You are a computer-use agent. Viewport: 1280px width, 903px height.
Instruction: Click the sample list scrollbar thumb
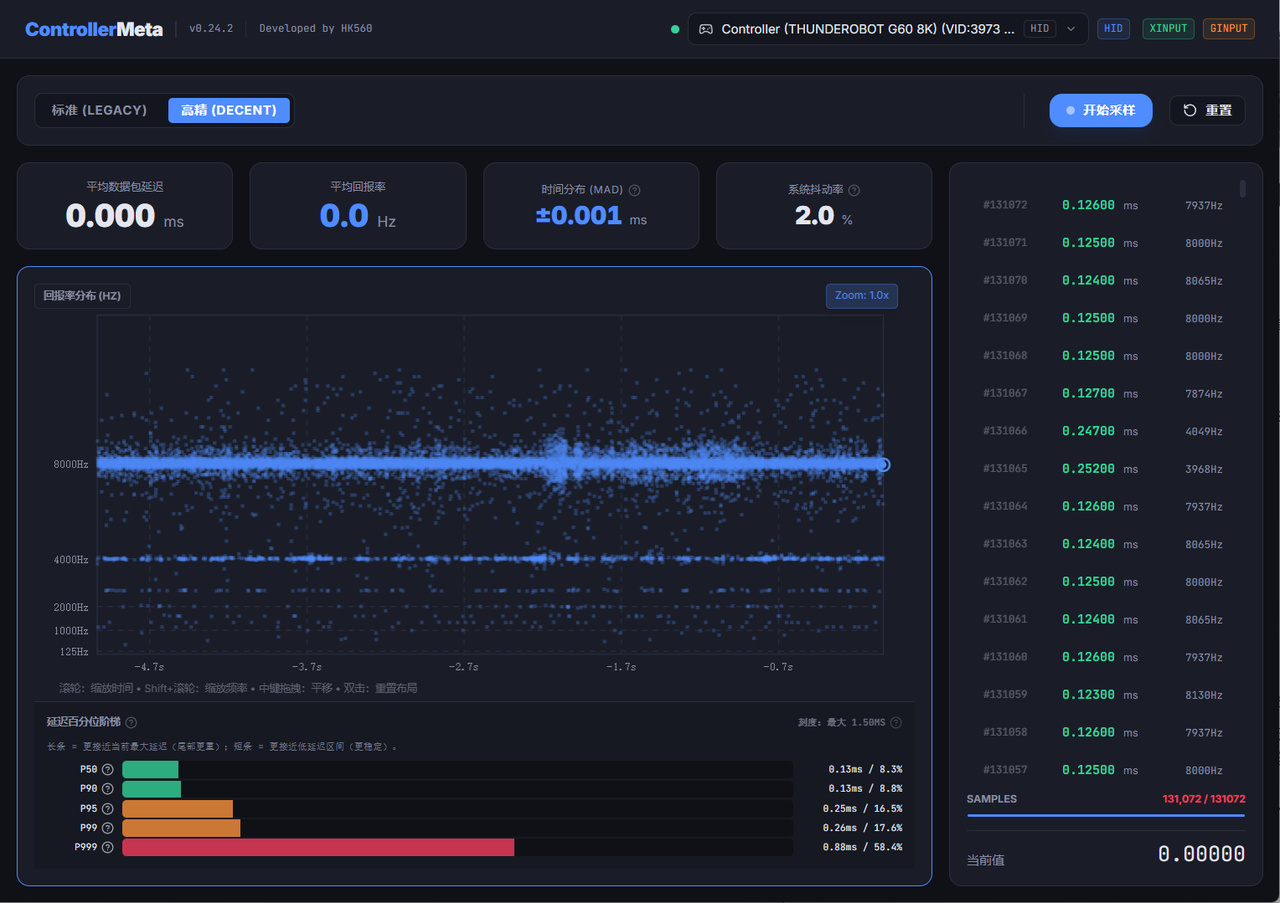coord(1243,188)
